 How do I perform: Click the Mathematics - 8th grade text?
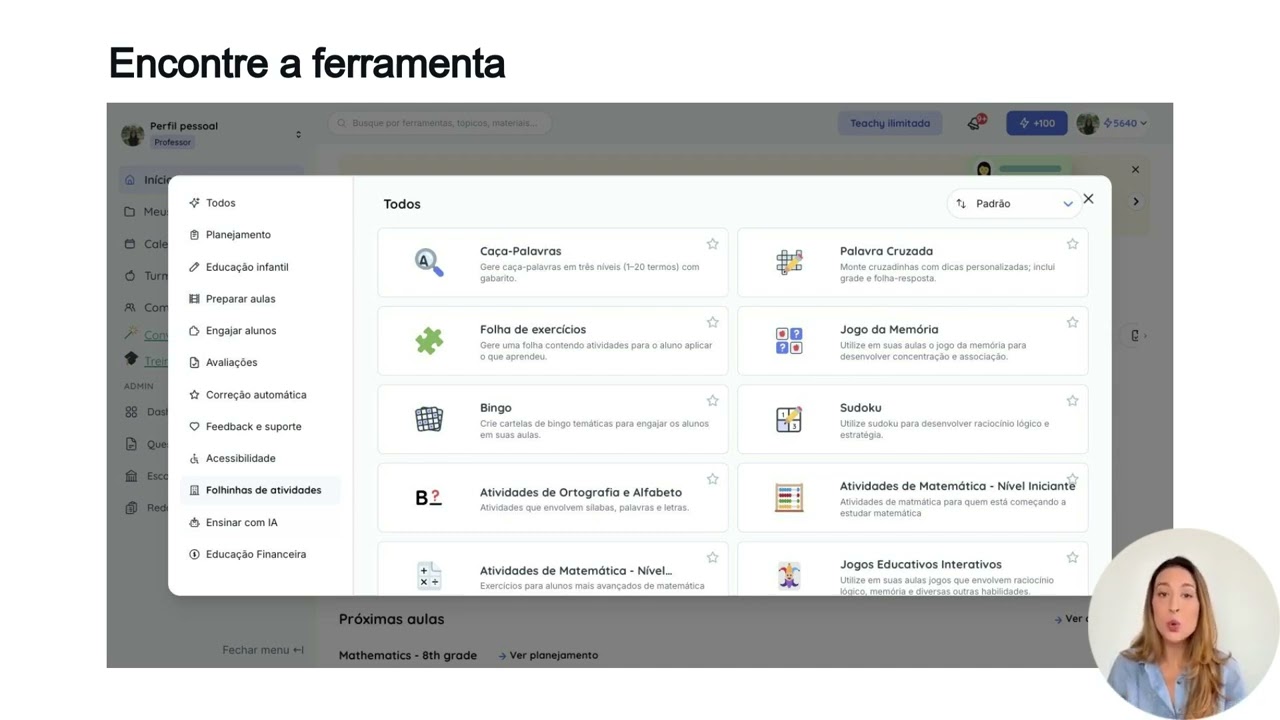(408, 655)
